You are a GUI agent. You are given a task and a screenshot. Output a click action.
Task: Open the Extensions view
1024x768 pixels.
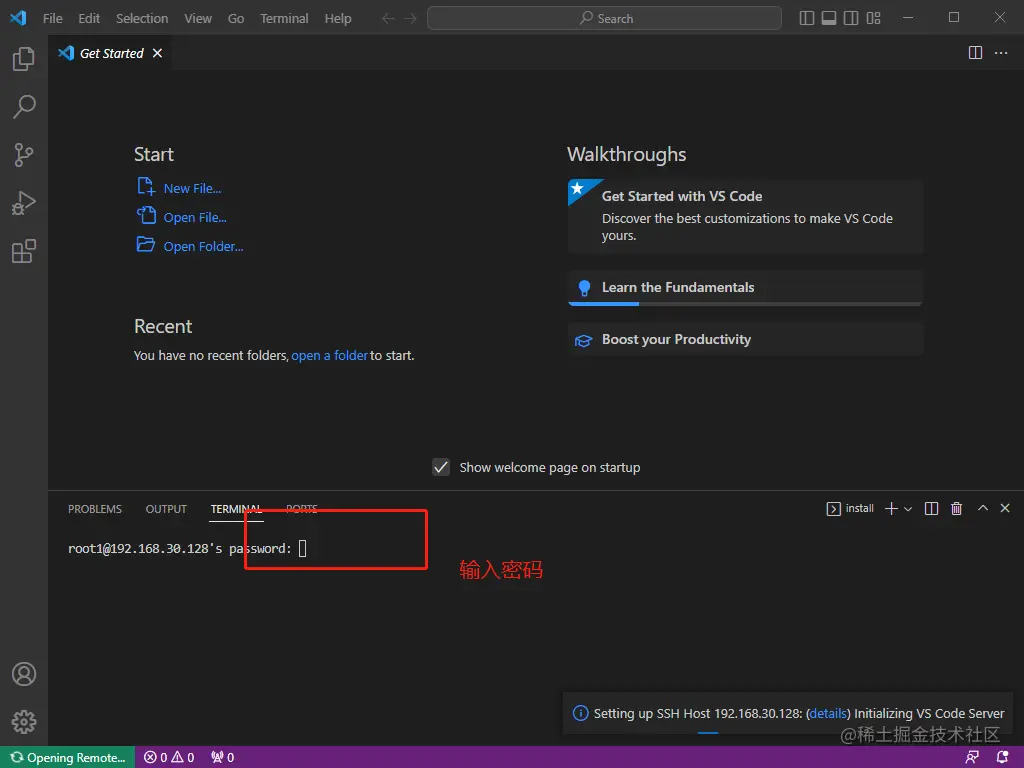(24, 251)
